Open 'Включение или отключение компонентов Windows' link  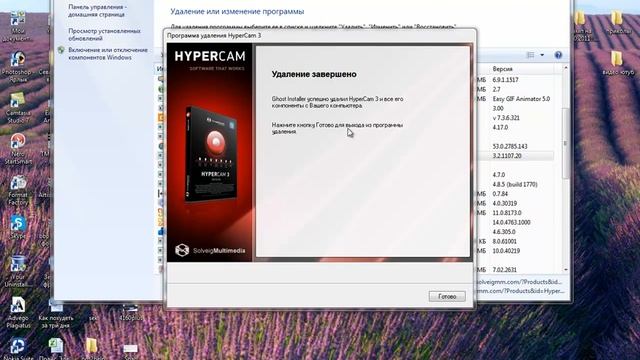(x=108, y=53)
